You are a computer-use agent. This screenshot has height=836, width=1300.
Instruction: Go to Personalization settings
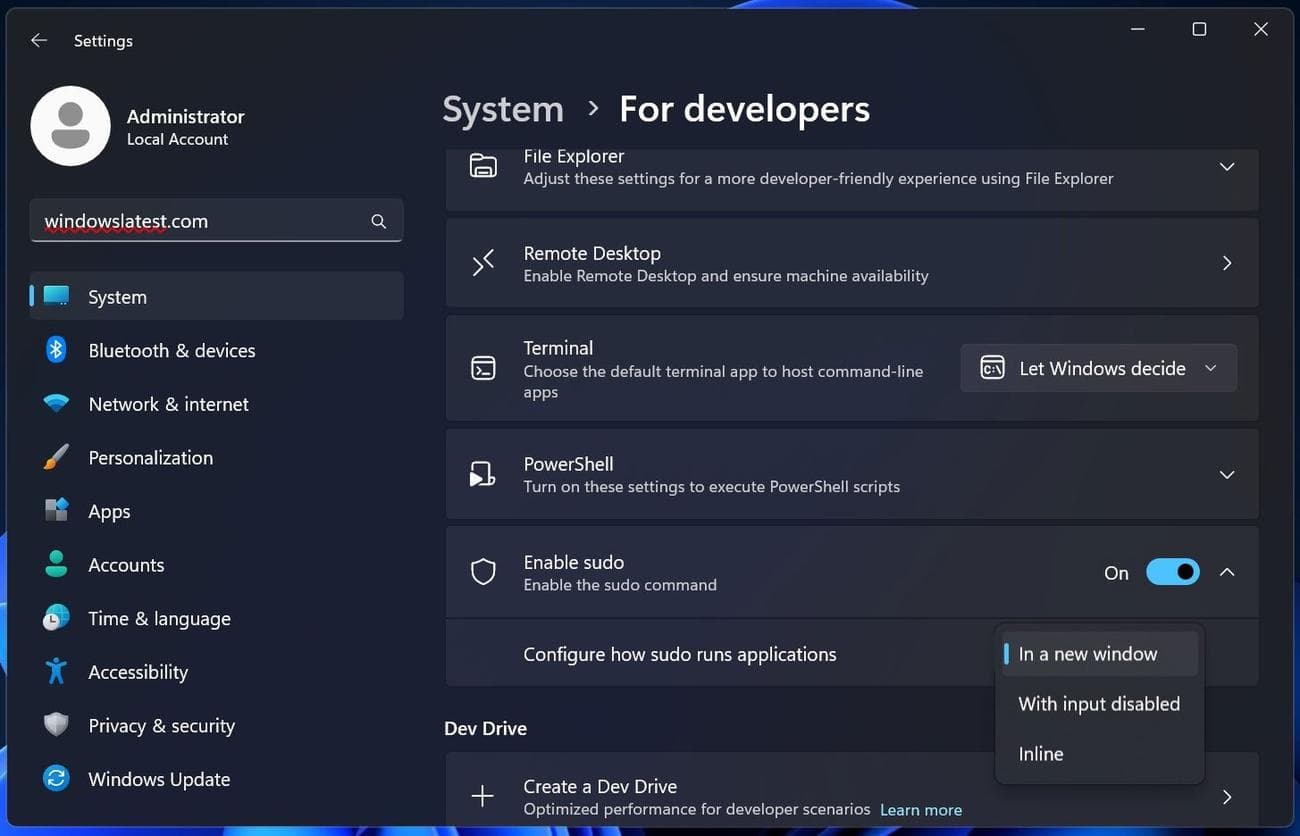pyautogui.click(x=150, y=458)
